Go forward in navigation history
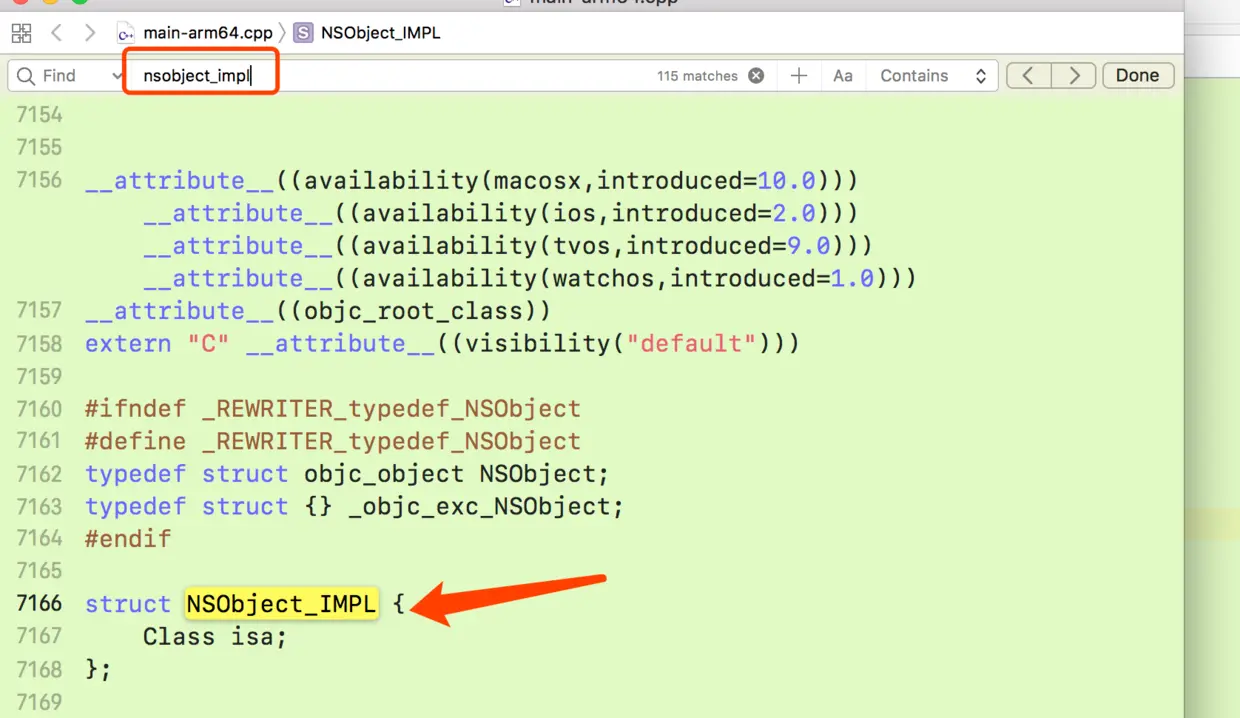Viewport: 1240px width, 718px height. tap(90, 33)
